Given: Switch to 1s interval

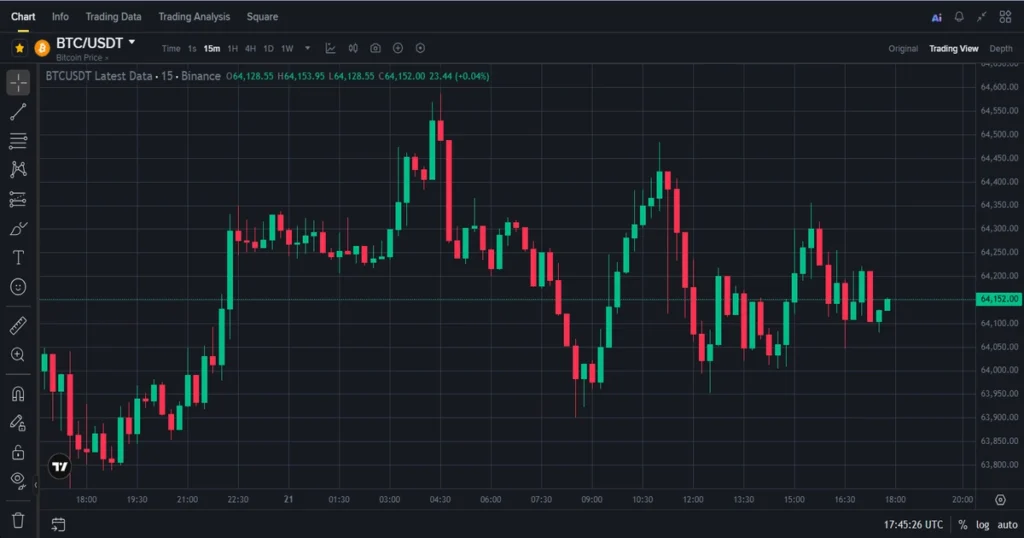Looking at the screenshot, I should [192, 48].
